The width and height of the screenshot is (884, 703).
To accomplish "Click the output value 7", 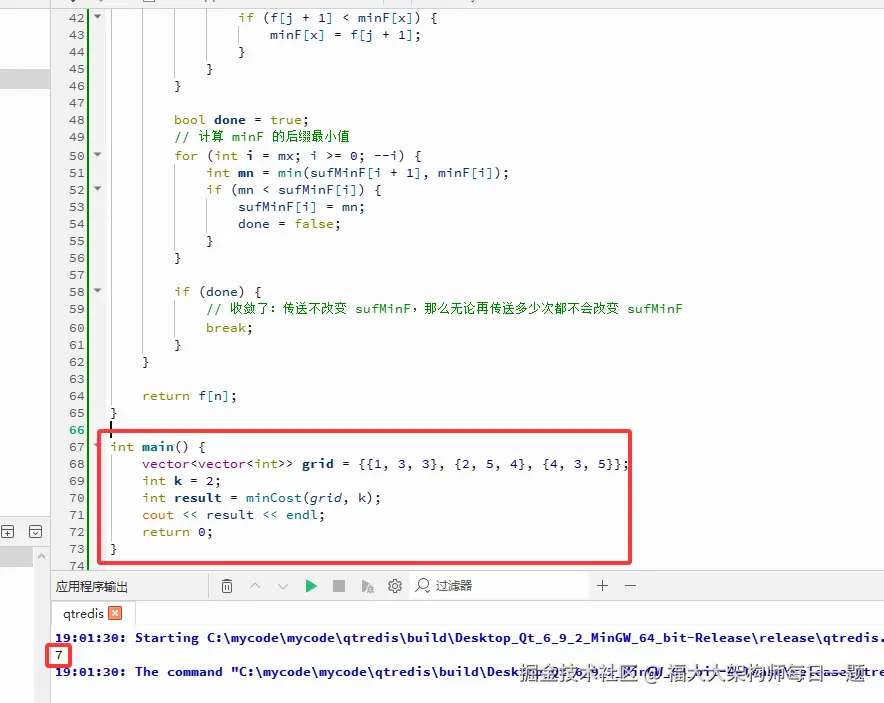I will 59,655.
